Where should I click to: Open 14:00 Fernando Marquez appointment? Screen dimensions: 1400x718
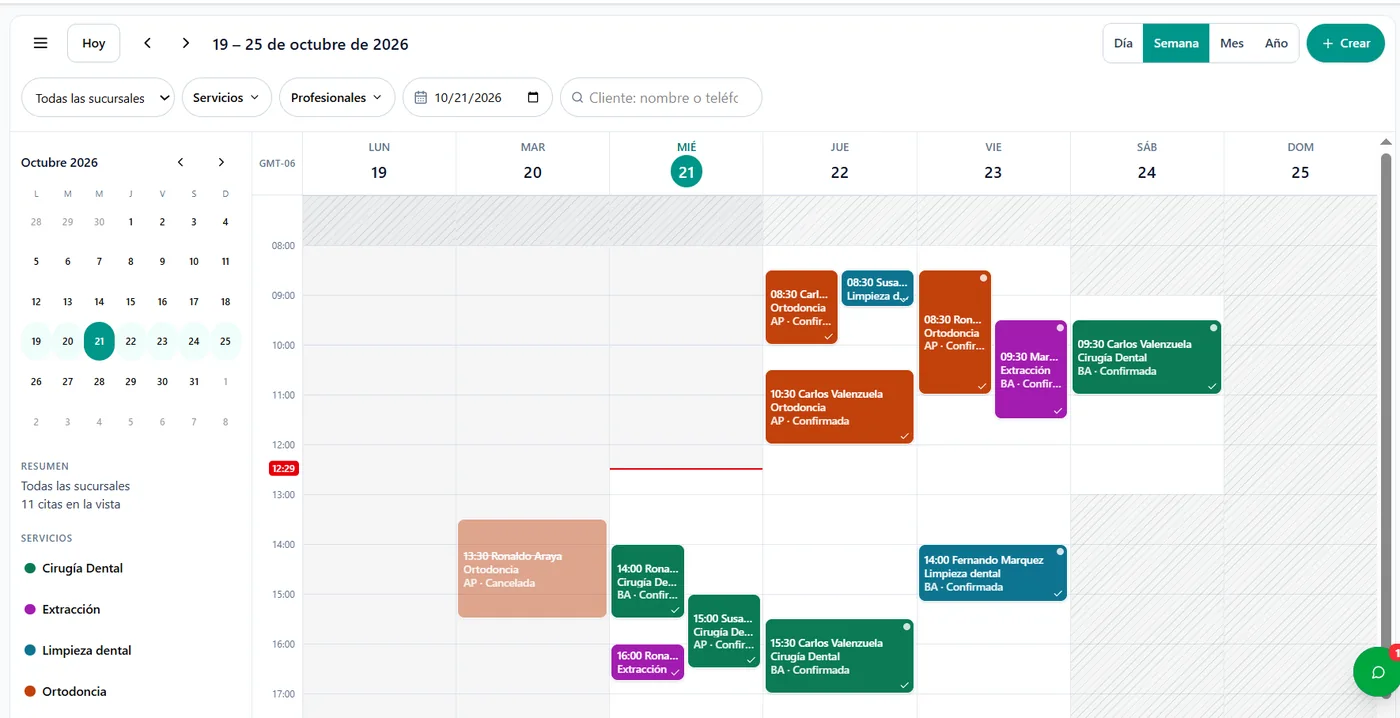pos(993,573)
